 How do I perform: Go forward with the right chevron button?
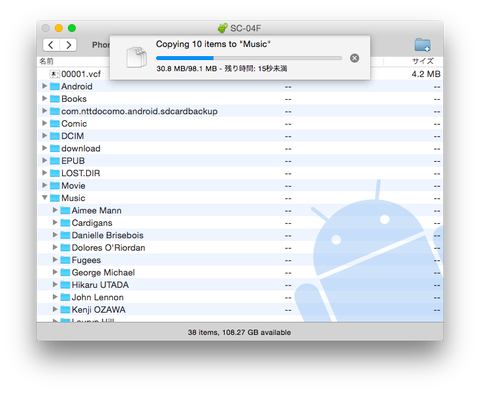68,45
